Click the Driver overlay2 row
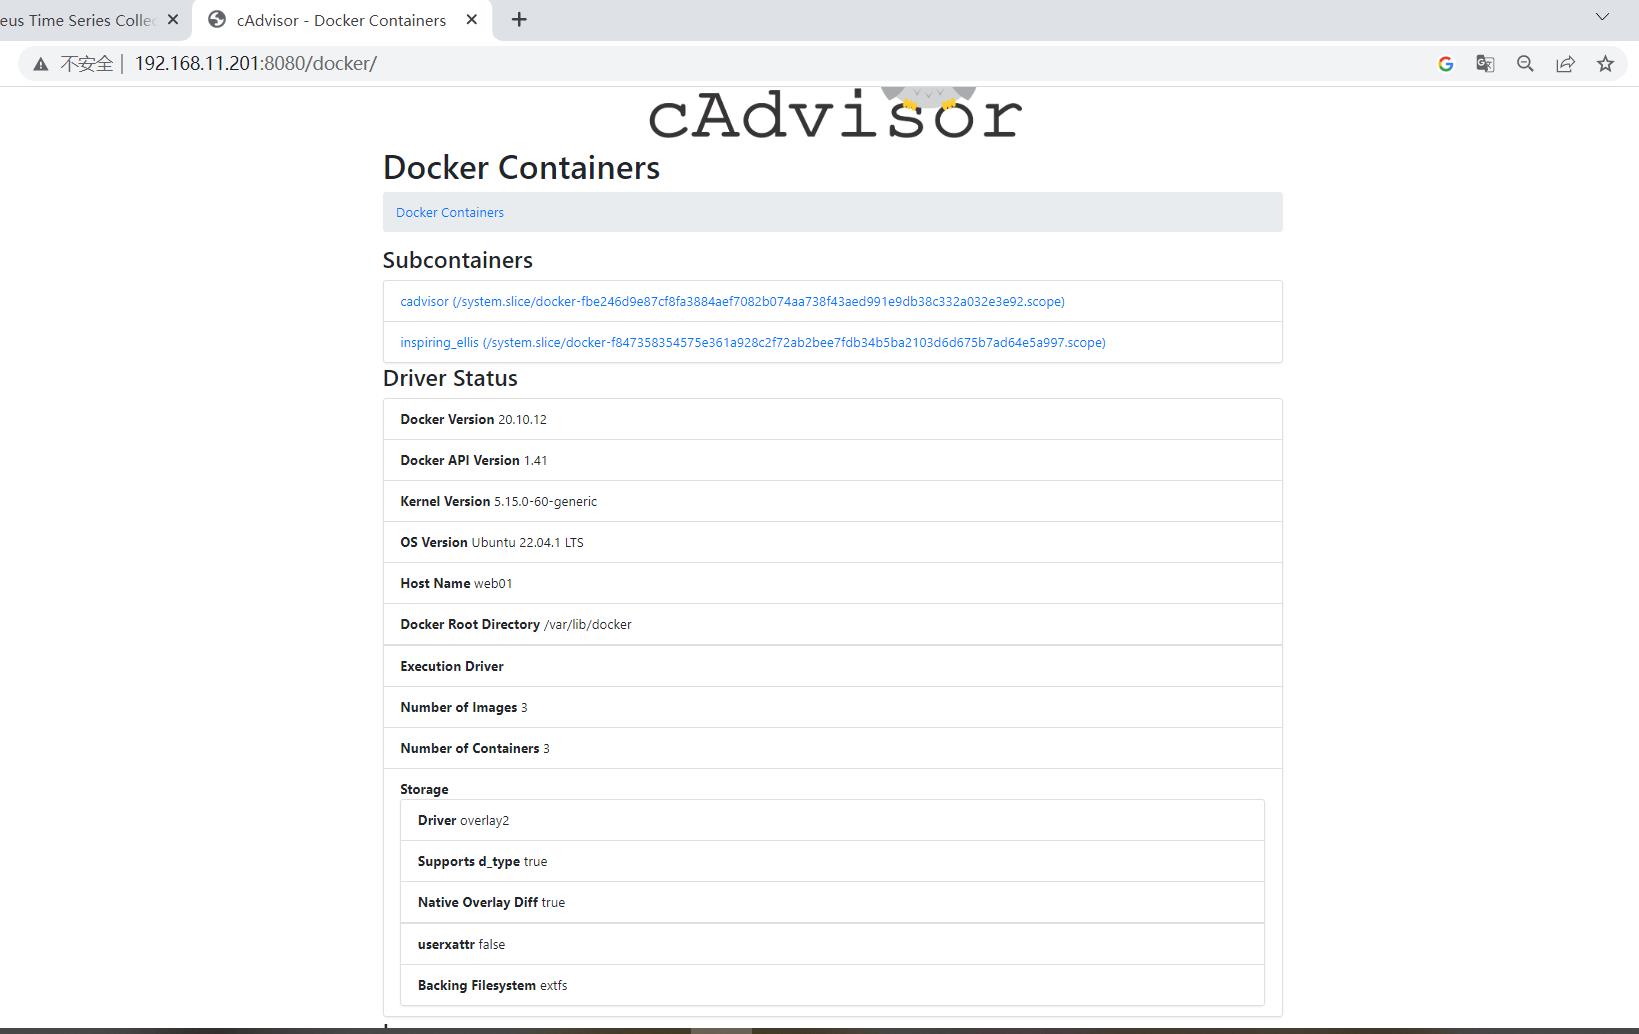 pos(832,820)
